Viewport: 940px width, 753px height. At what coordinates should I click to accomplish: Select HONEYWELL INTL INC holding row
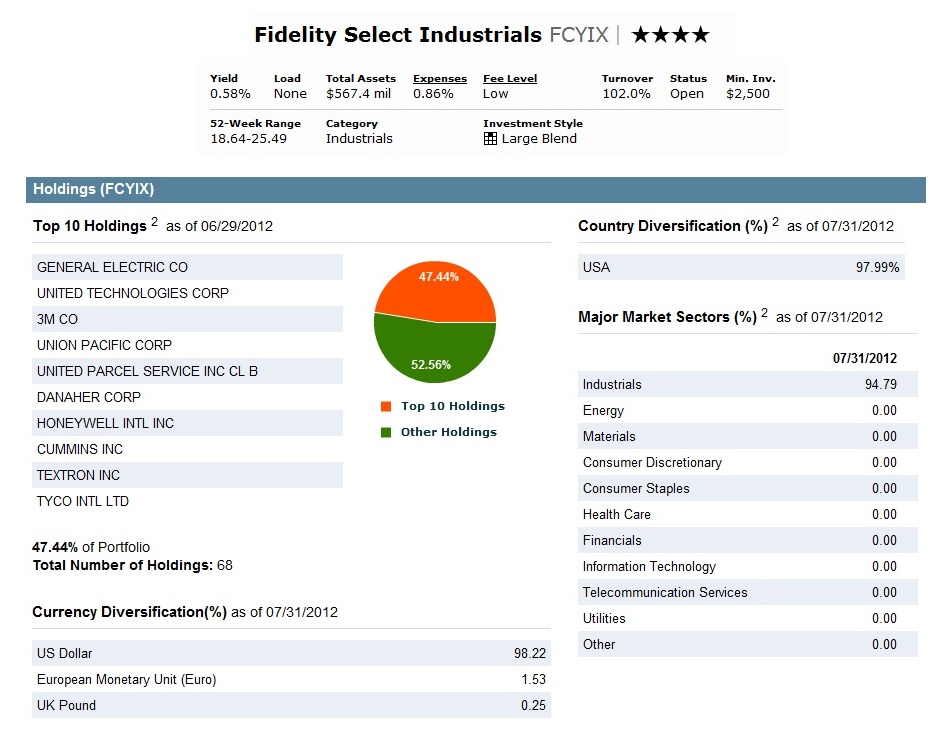(187, 423)
